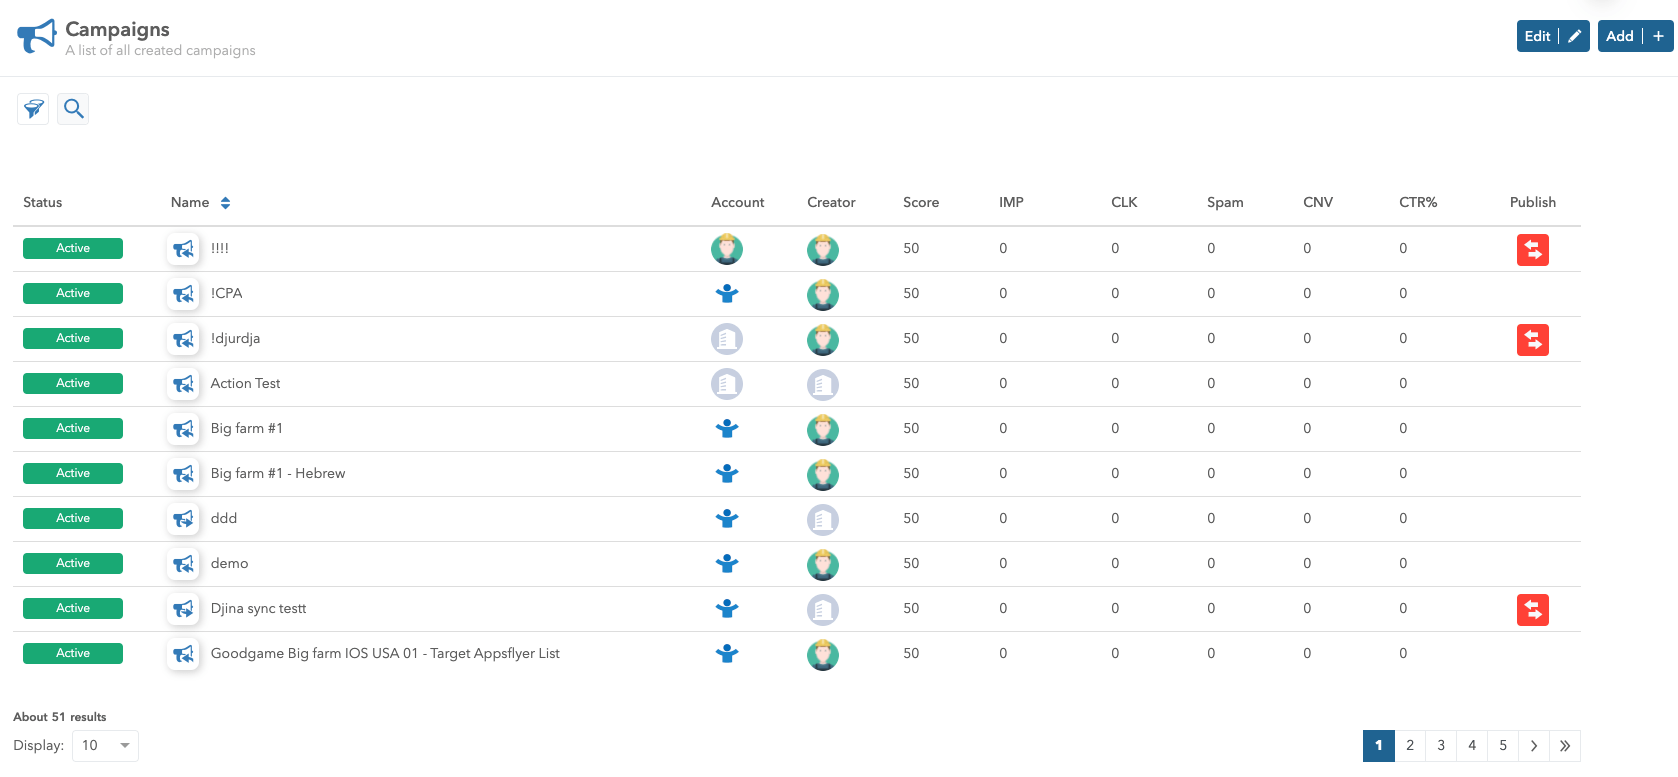1678x777 pixels.
Task: Click the Edit button
Action: pos(1552,36)
